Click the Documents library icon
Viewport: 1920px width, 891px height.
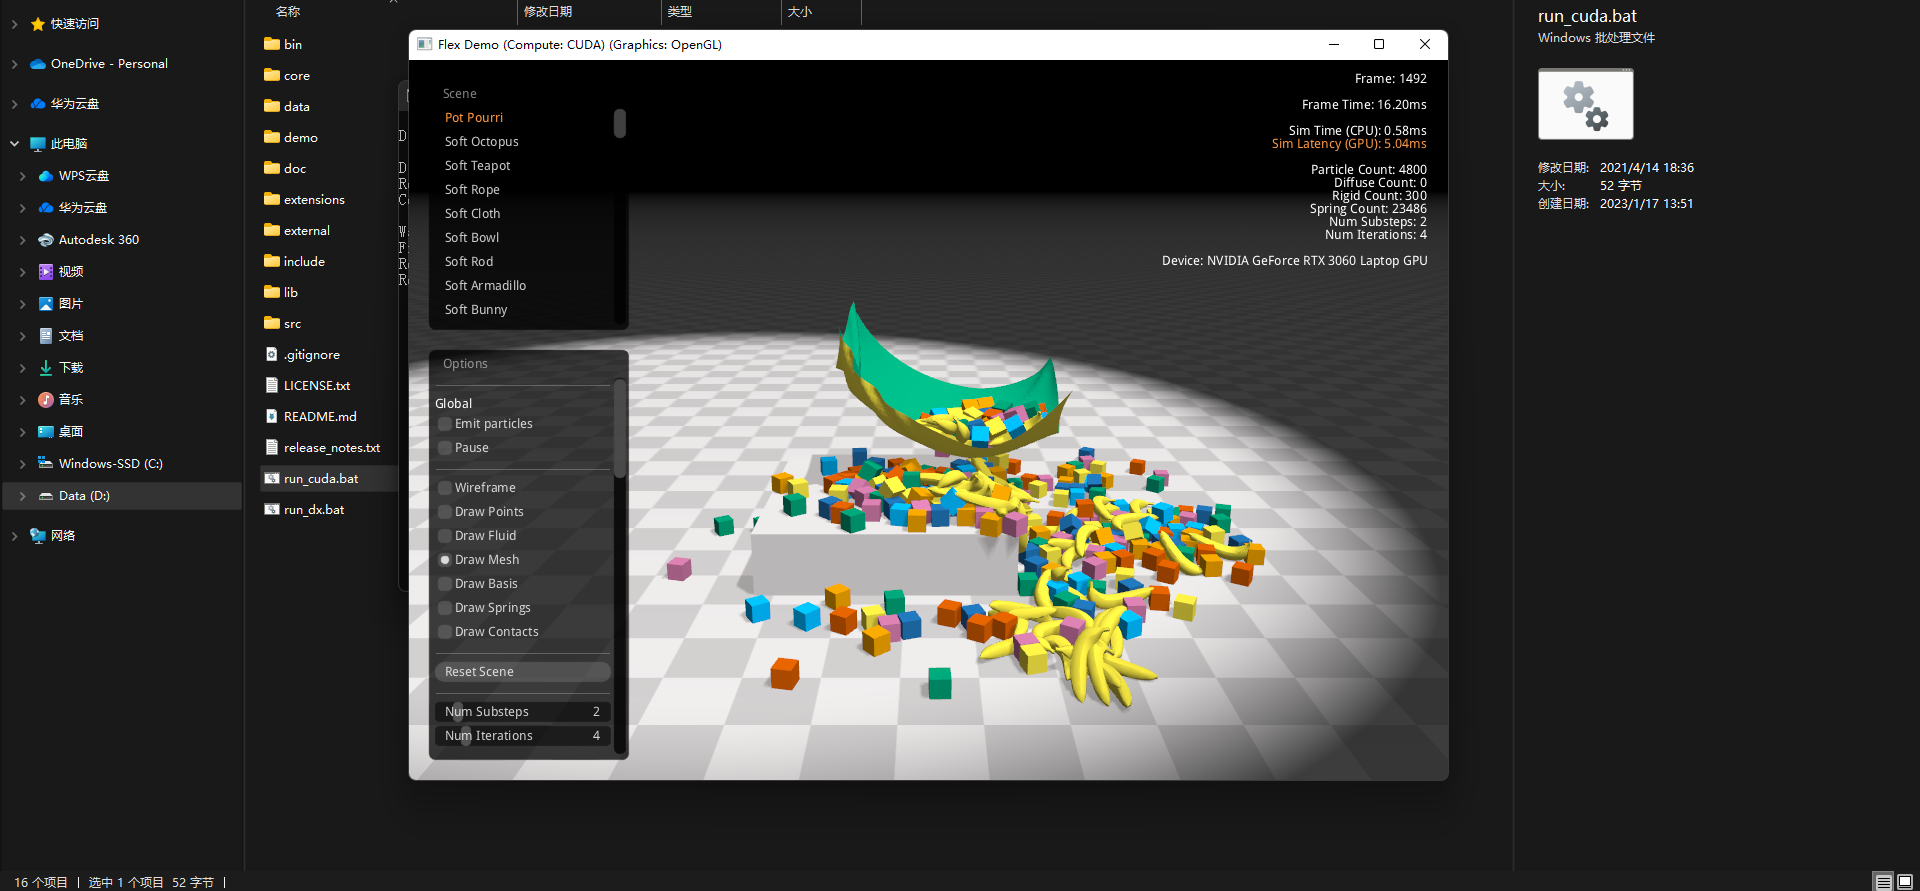click(46, 336)
